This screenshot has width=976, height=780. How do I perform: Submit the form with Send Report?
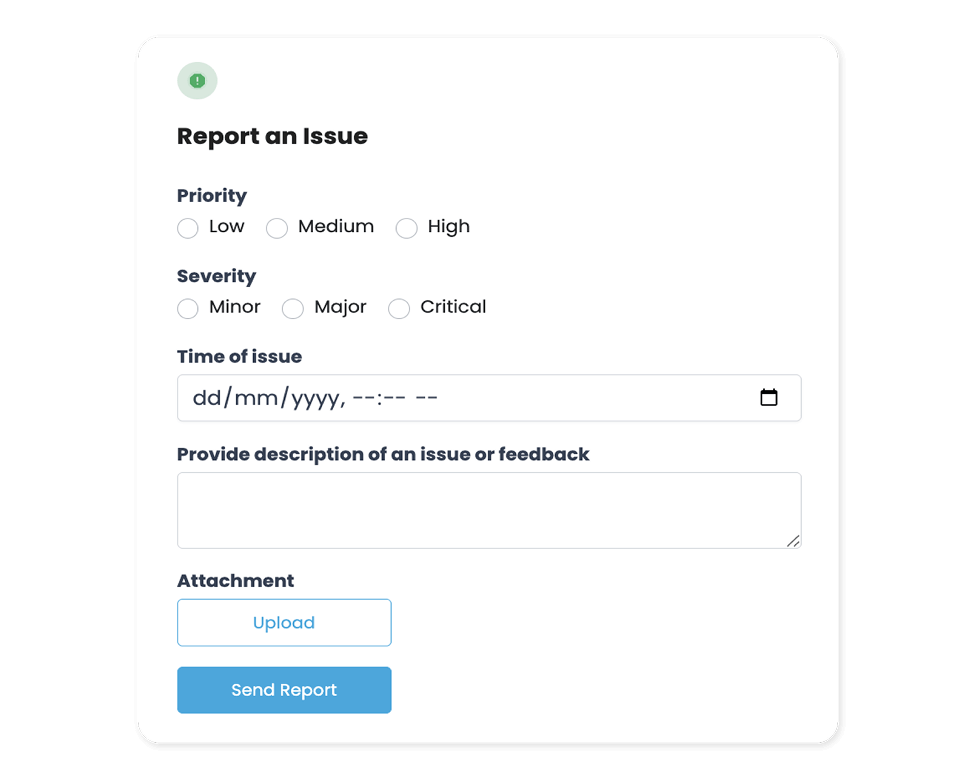point(284,690)
